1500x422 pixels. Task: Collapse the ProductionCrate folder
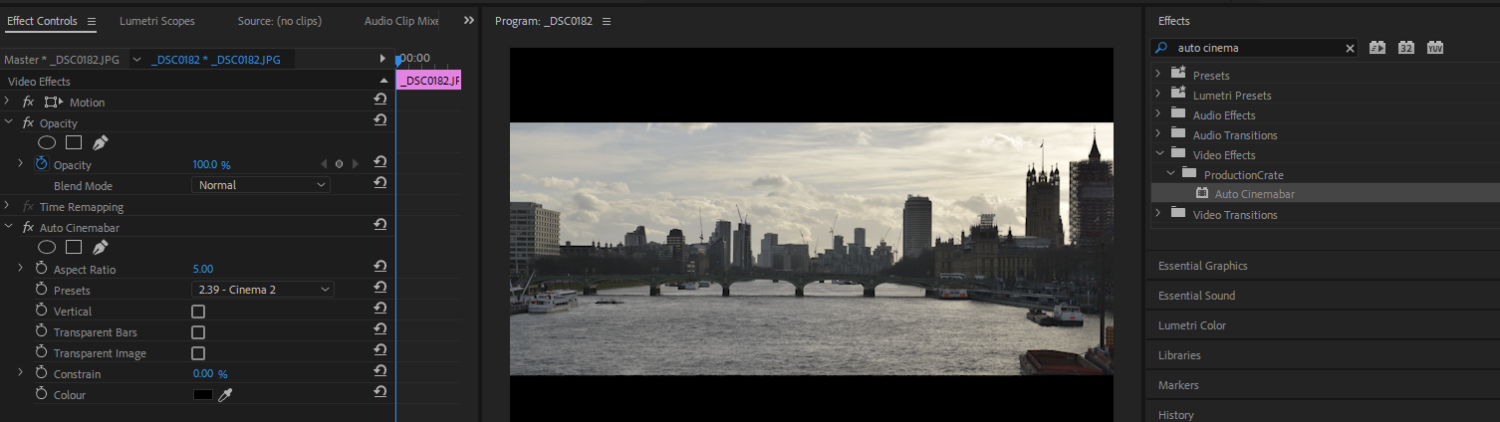[x=1170, y=174]
